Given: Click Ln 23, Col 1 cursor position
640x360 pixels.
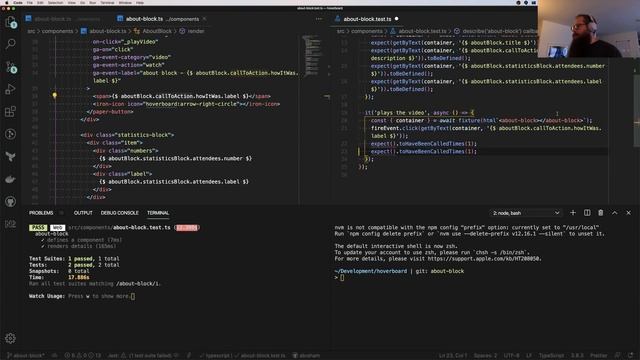Looking at the screenshot, I should click(x=453, y=356).
